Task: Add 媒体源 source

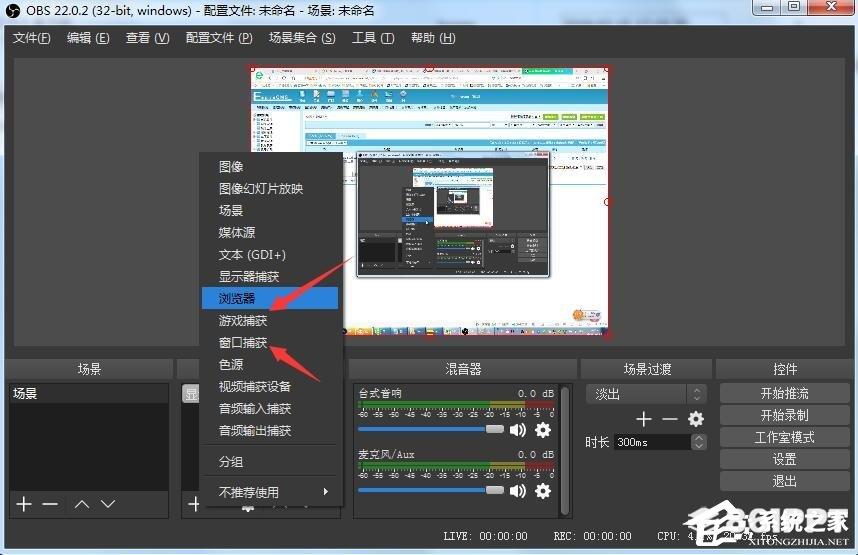Action: tap(237, 233)
